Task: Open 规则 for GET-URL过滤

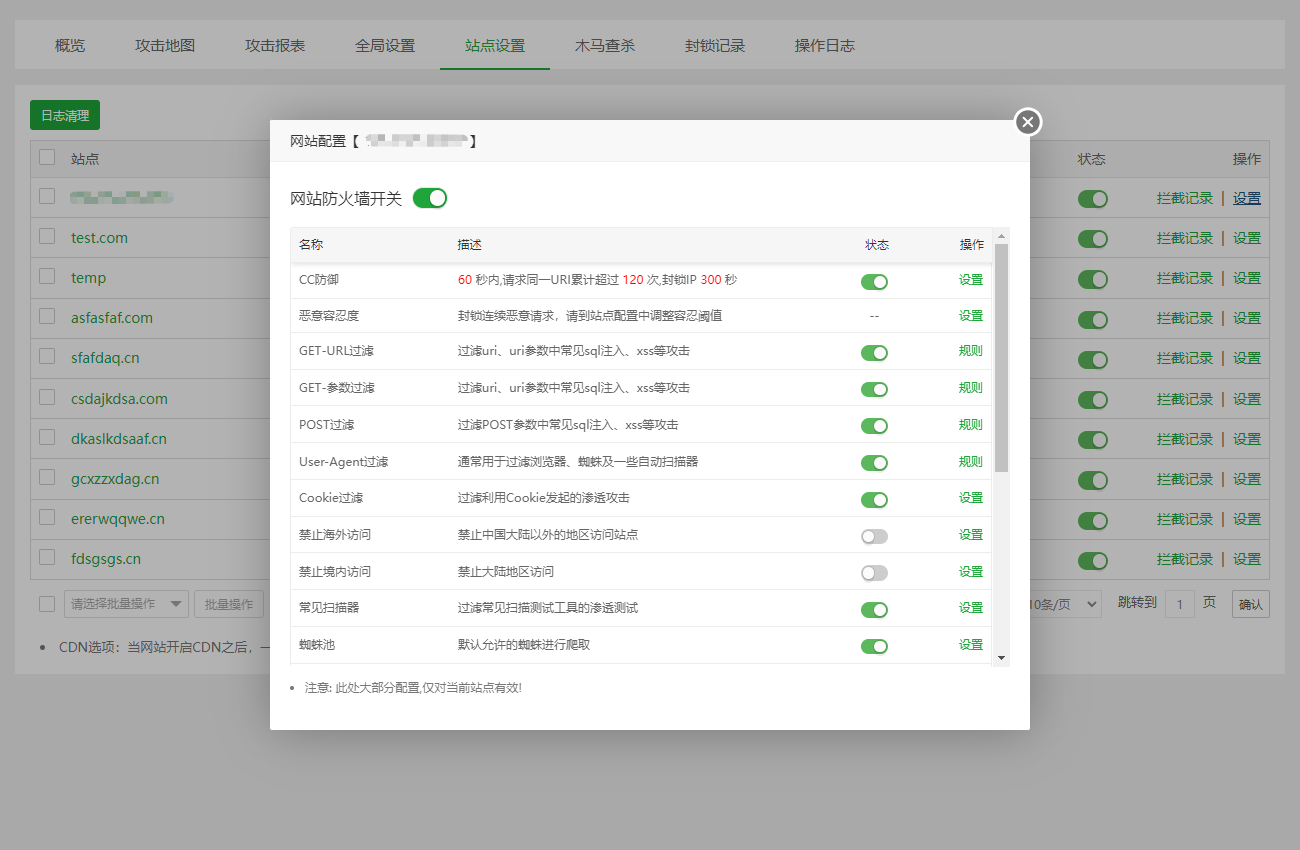Action: point(970,351)
